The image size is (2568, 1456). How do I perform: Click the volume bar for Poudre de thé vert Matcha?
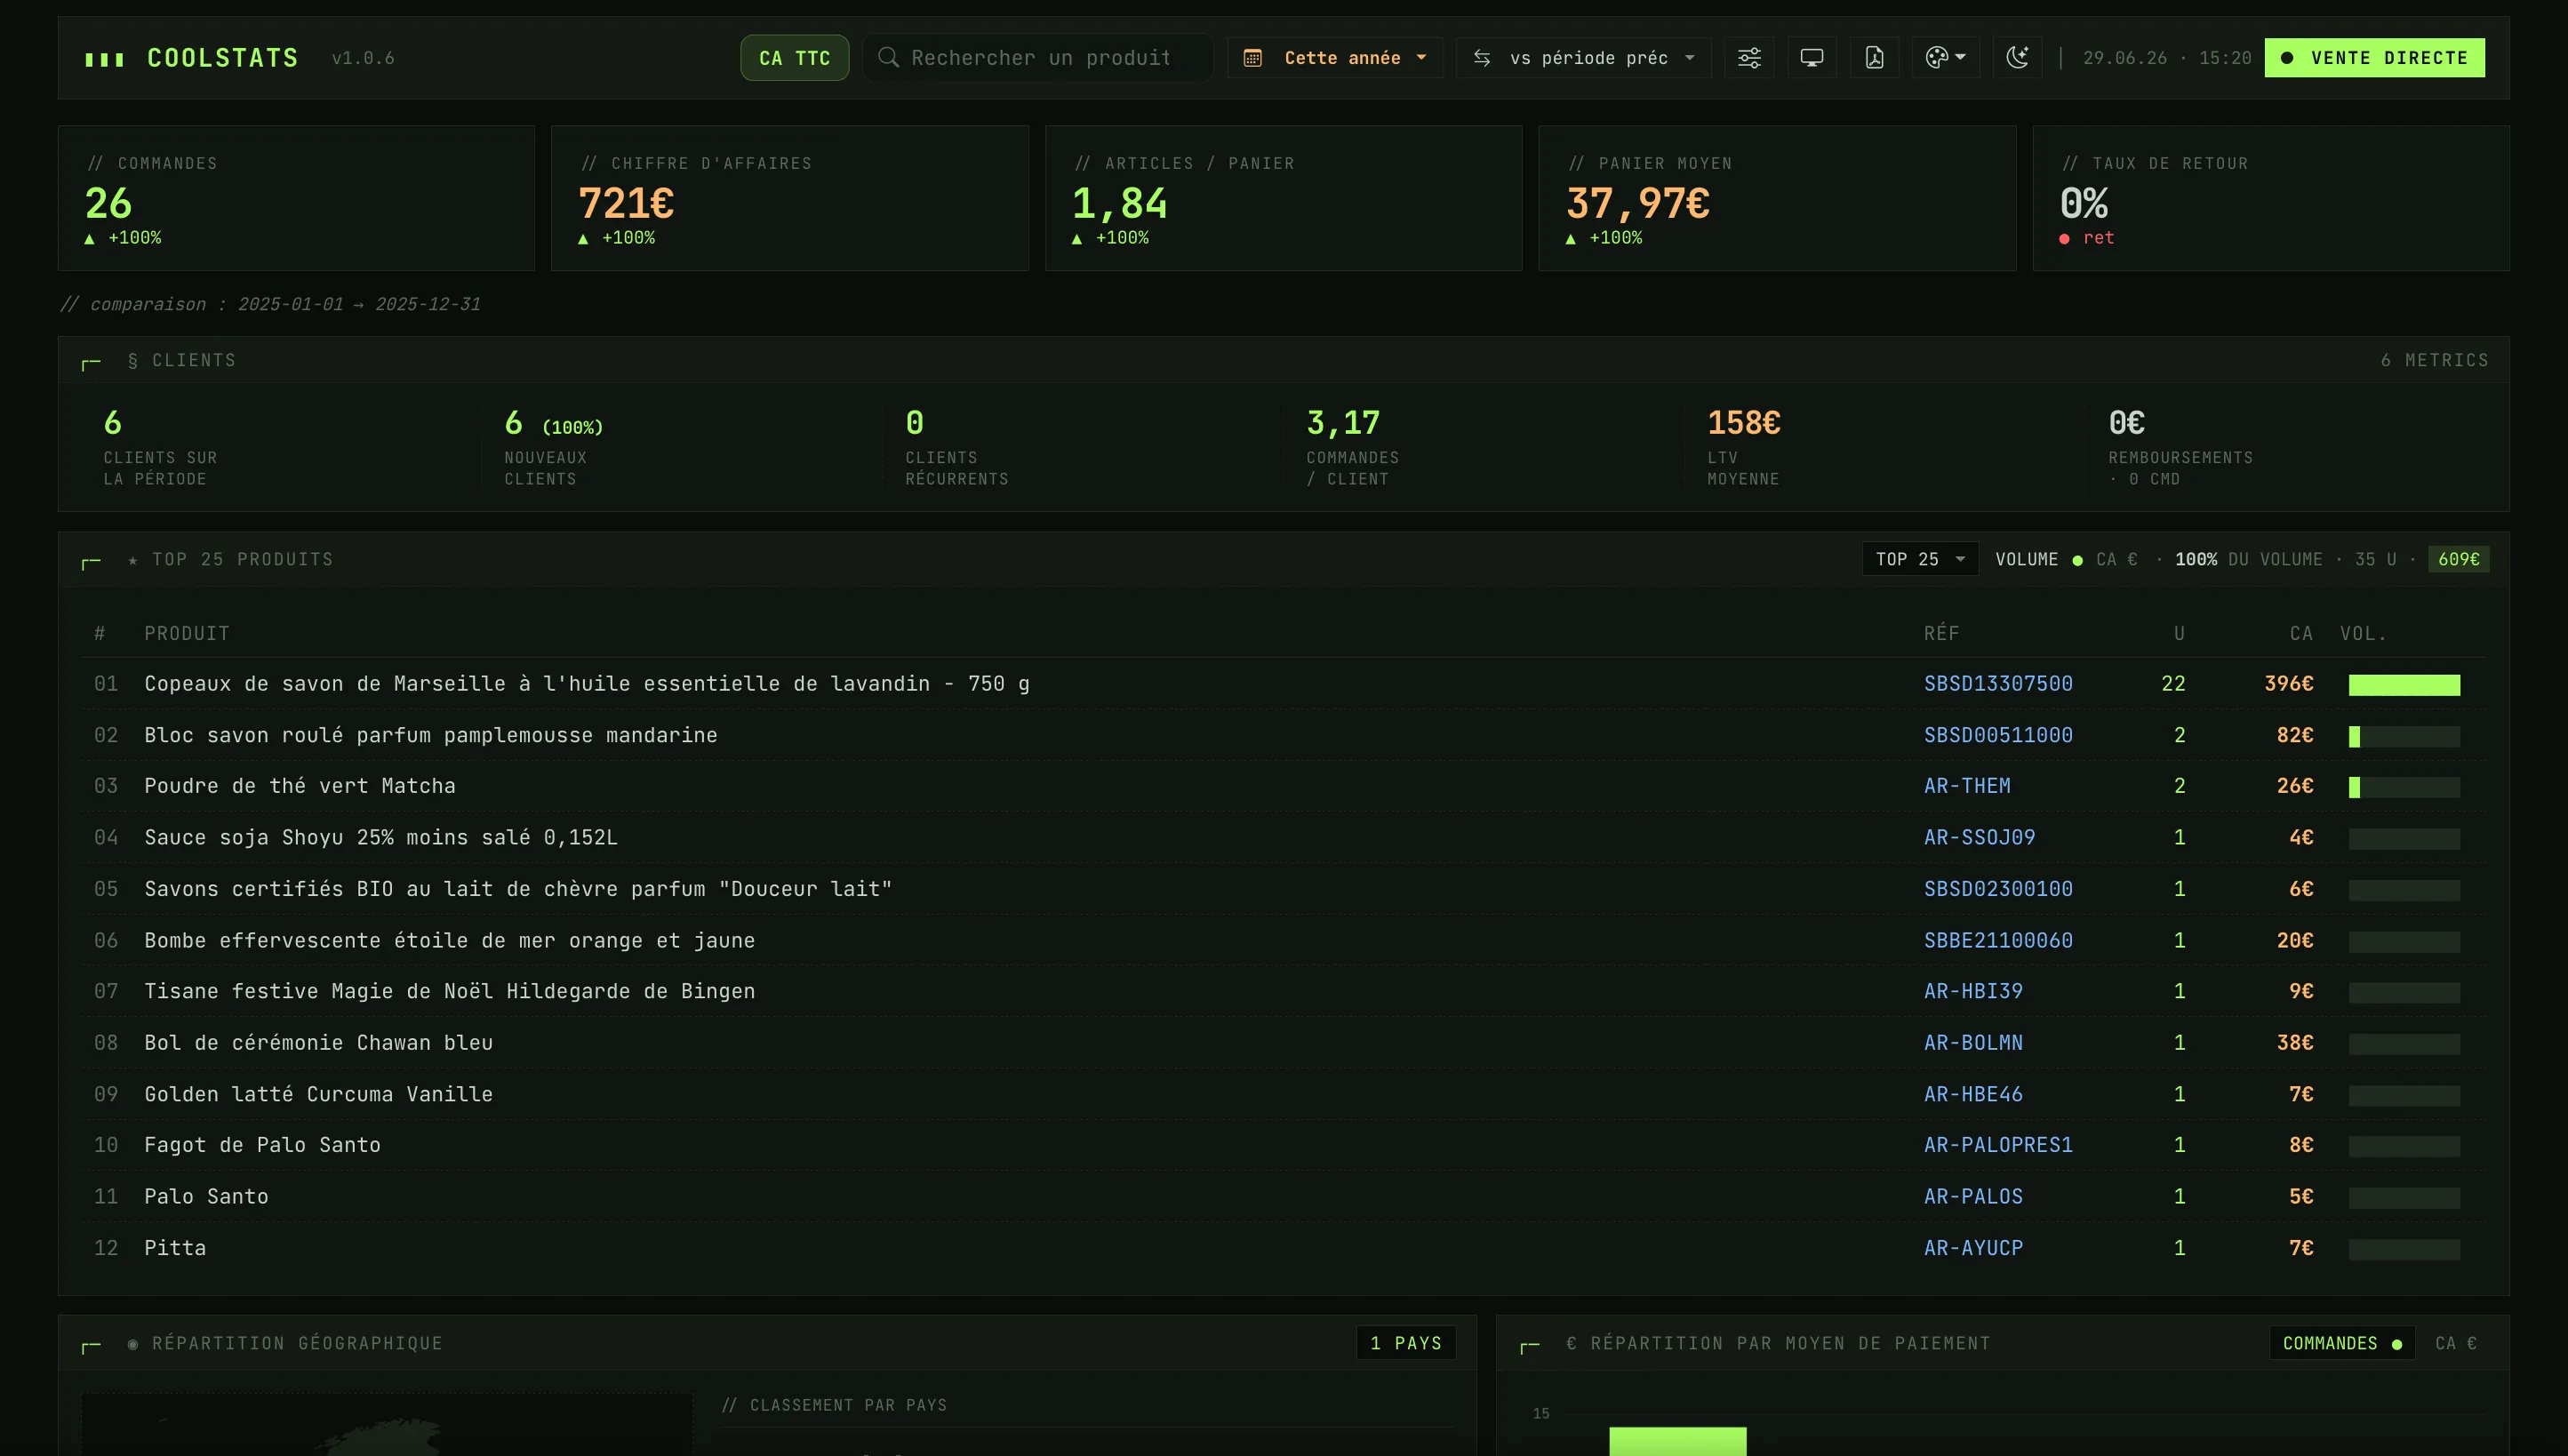[x=2404, y=788]
